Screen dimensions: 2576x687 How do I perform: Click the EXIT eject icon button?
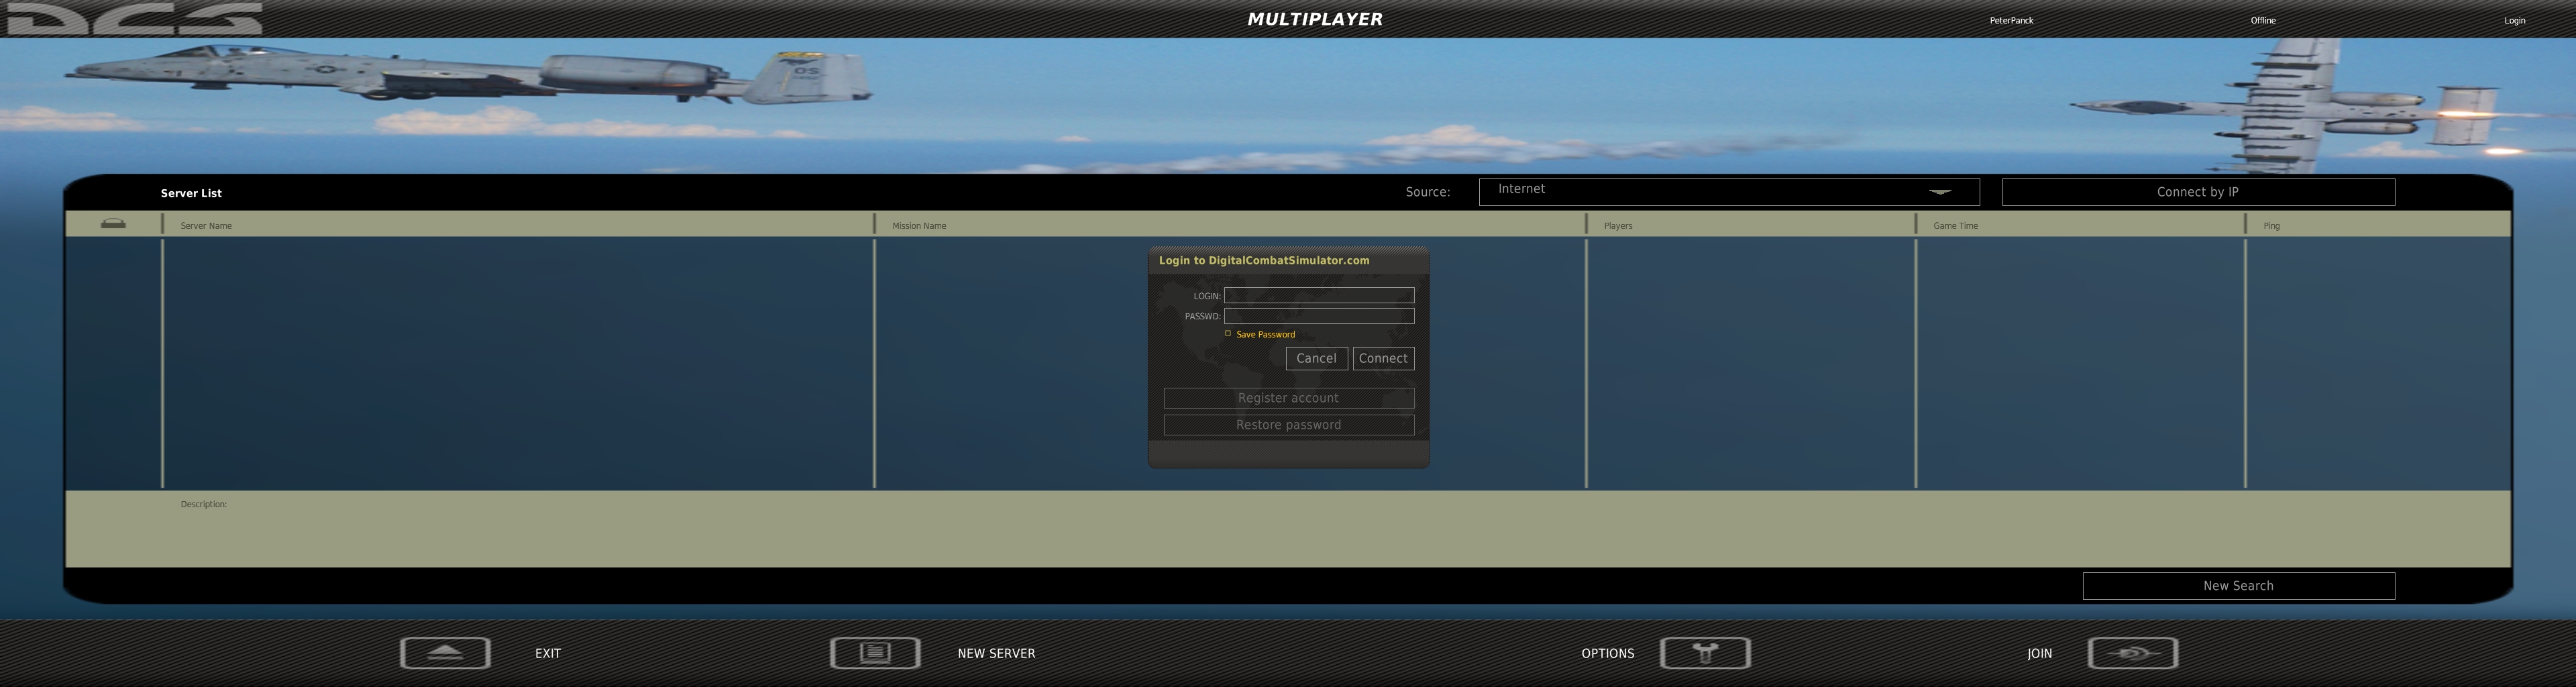(445, 653)
